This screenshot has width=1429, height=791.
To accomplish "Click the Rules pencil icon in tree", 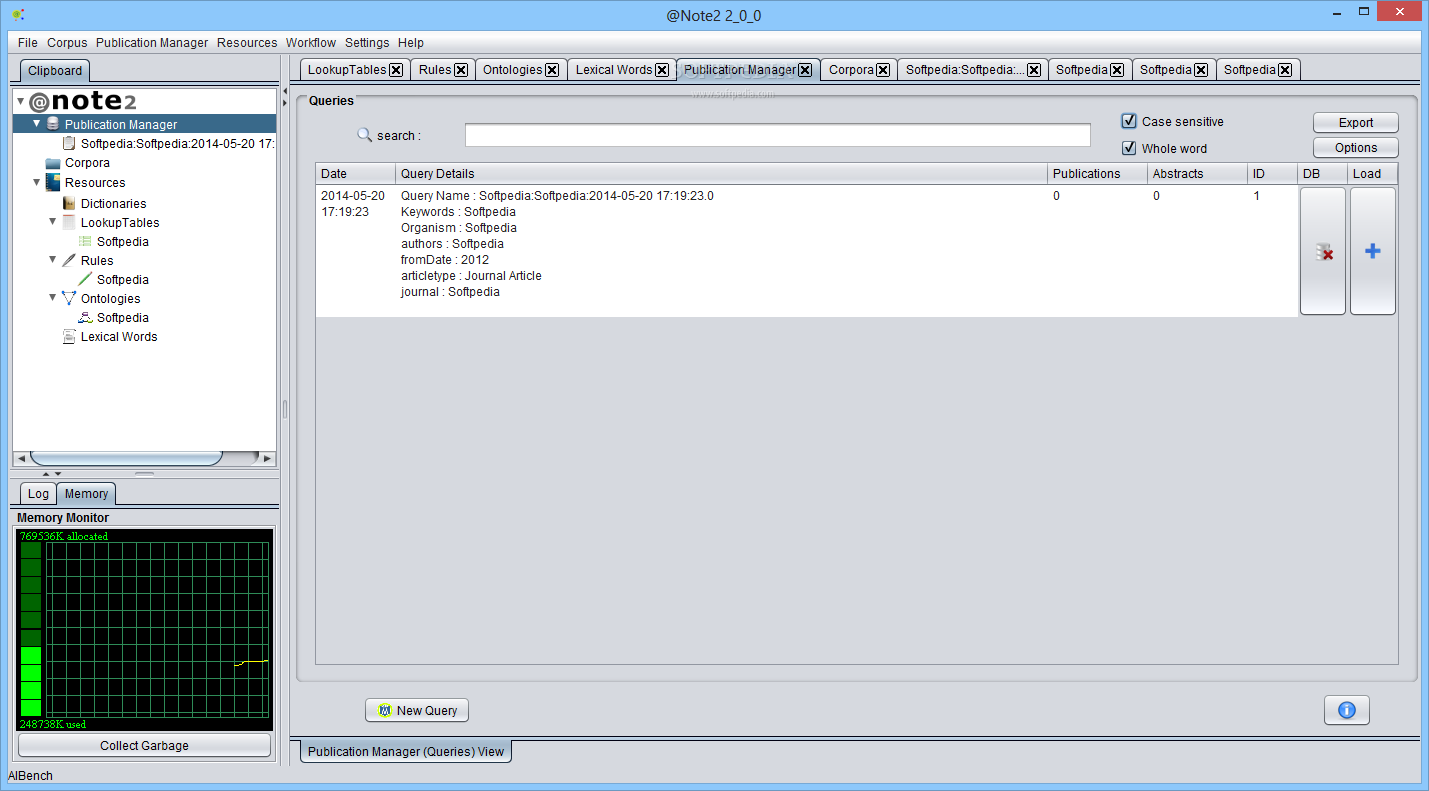I will pyautogui.click(x=69, y=260).
